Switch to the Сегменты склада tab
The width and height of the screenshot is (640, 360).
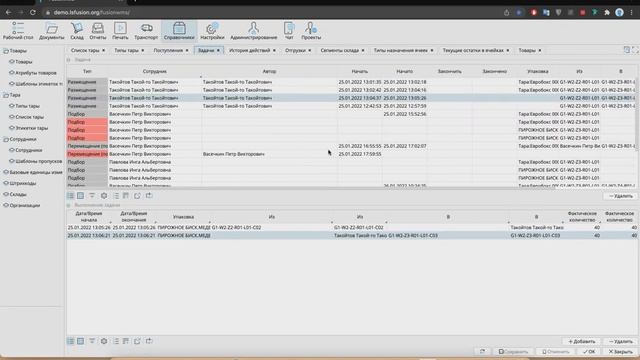pos(339,50)
